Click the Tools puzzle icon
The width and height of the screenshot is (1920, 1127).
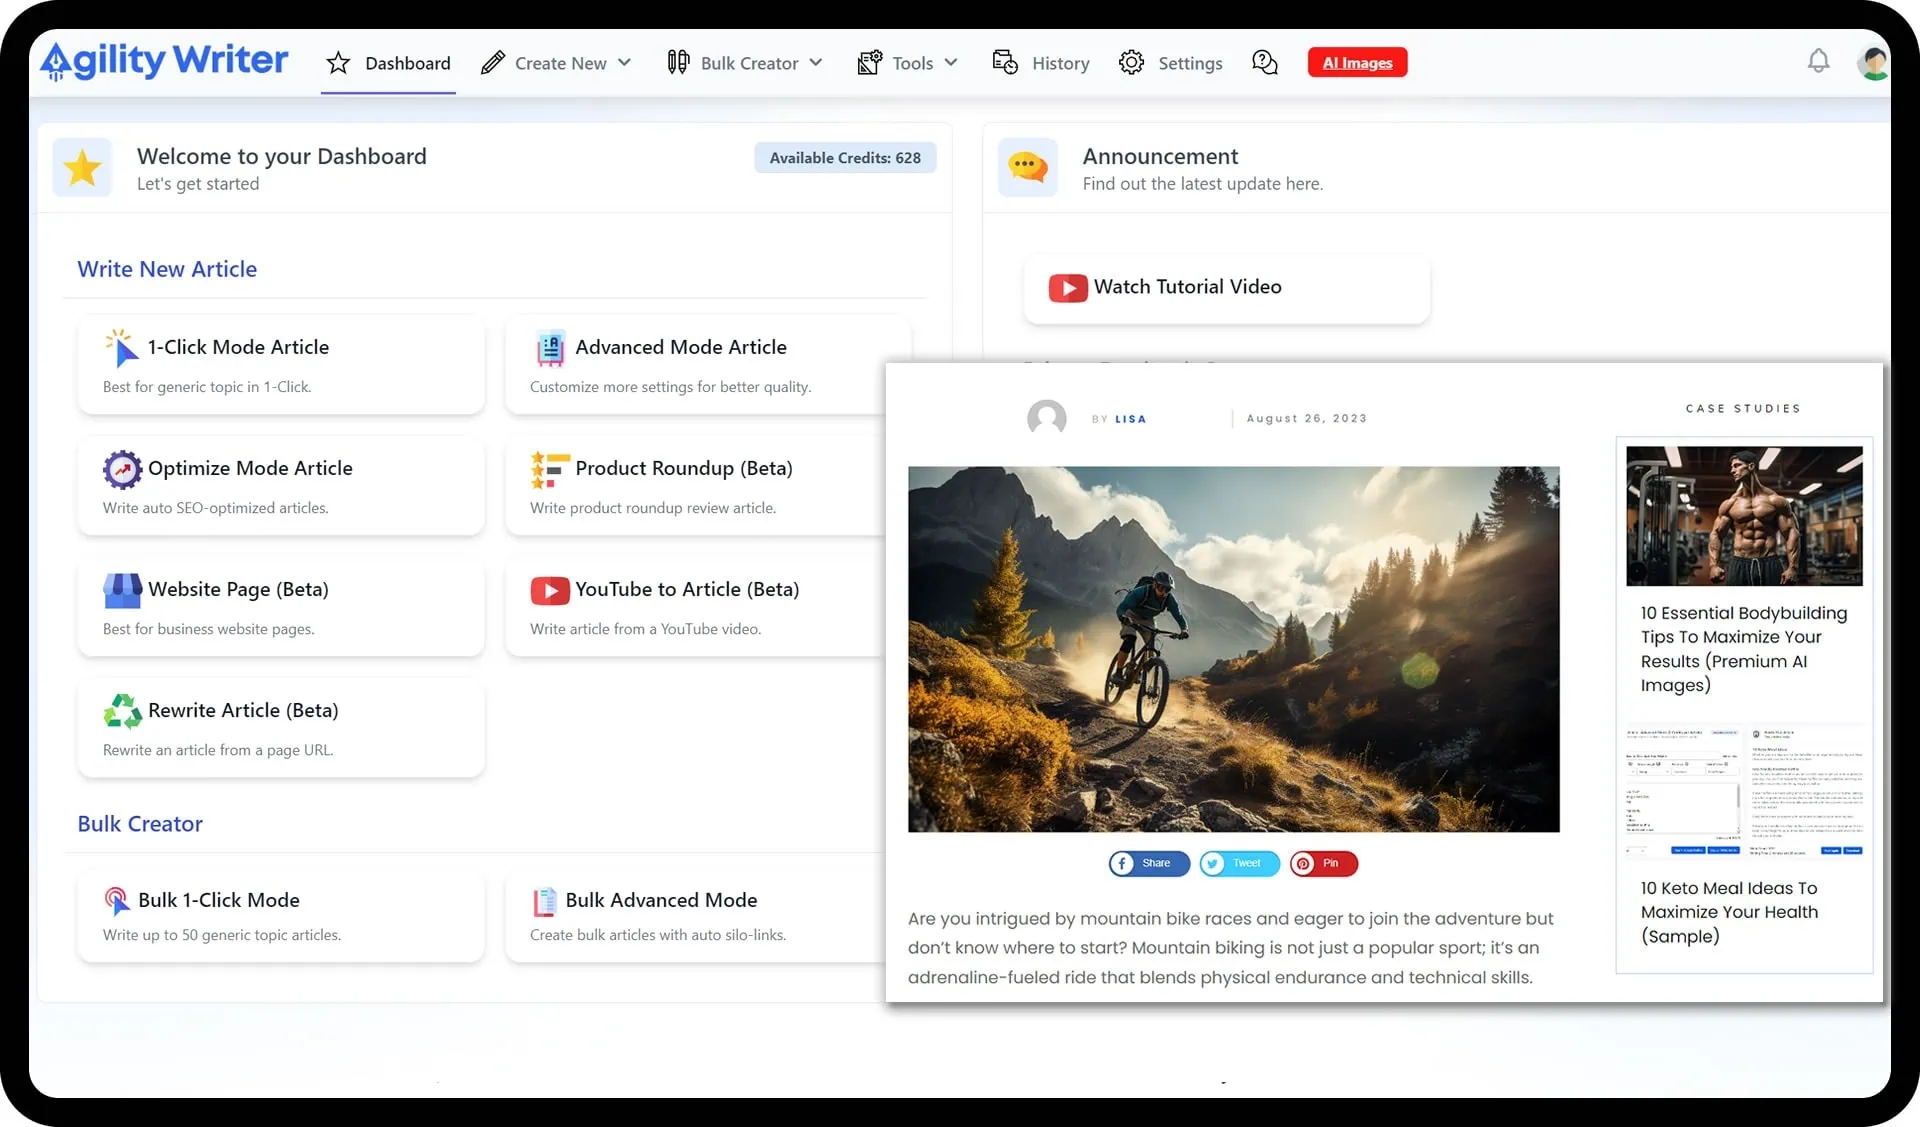(869, 63)
